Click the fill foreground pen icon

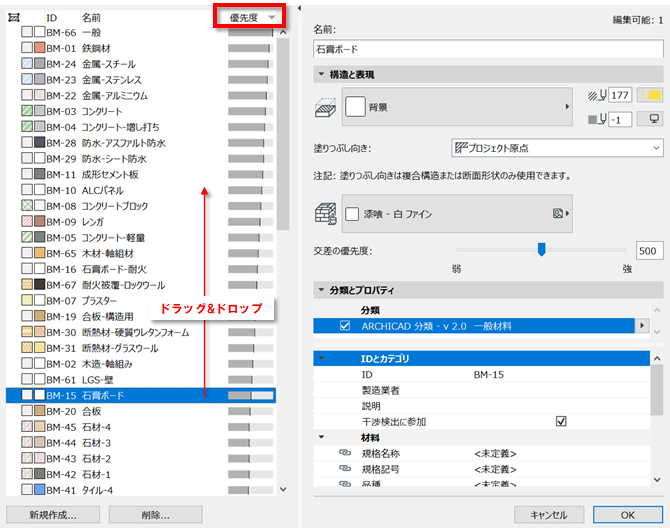[x=597, y=95]
